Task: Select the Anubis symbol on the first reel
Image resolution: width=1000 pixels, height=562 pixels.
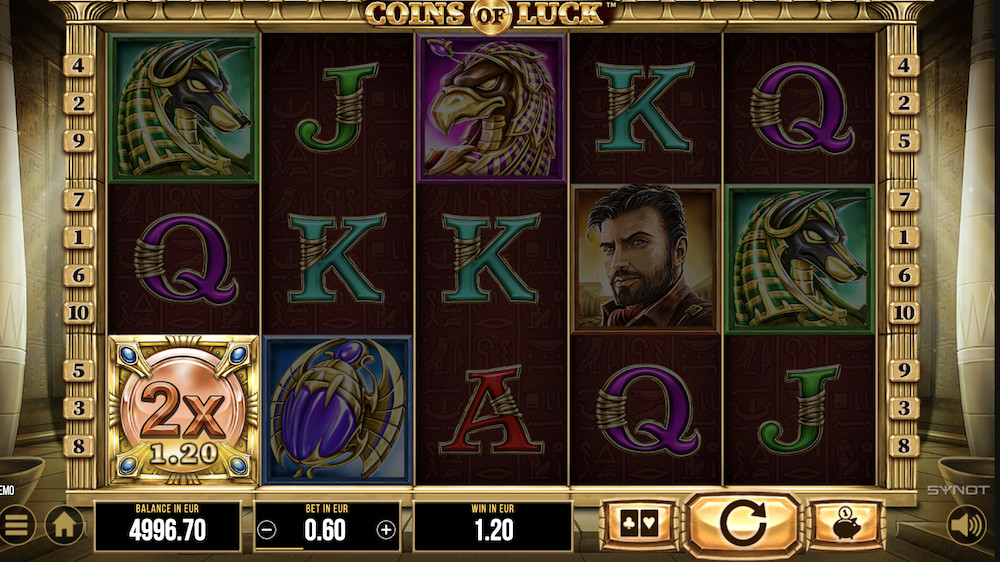Action: 184,108
